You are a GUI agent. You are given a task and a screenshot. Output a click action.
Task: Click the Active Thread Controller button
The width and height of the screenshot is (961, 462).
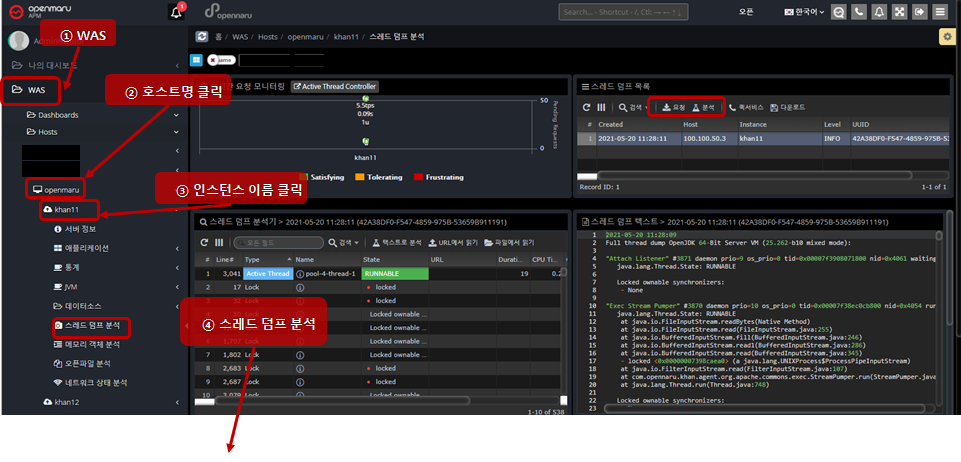click(334, 87)
